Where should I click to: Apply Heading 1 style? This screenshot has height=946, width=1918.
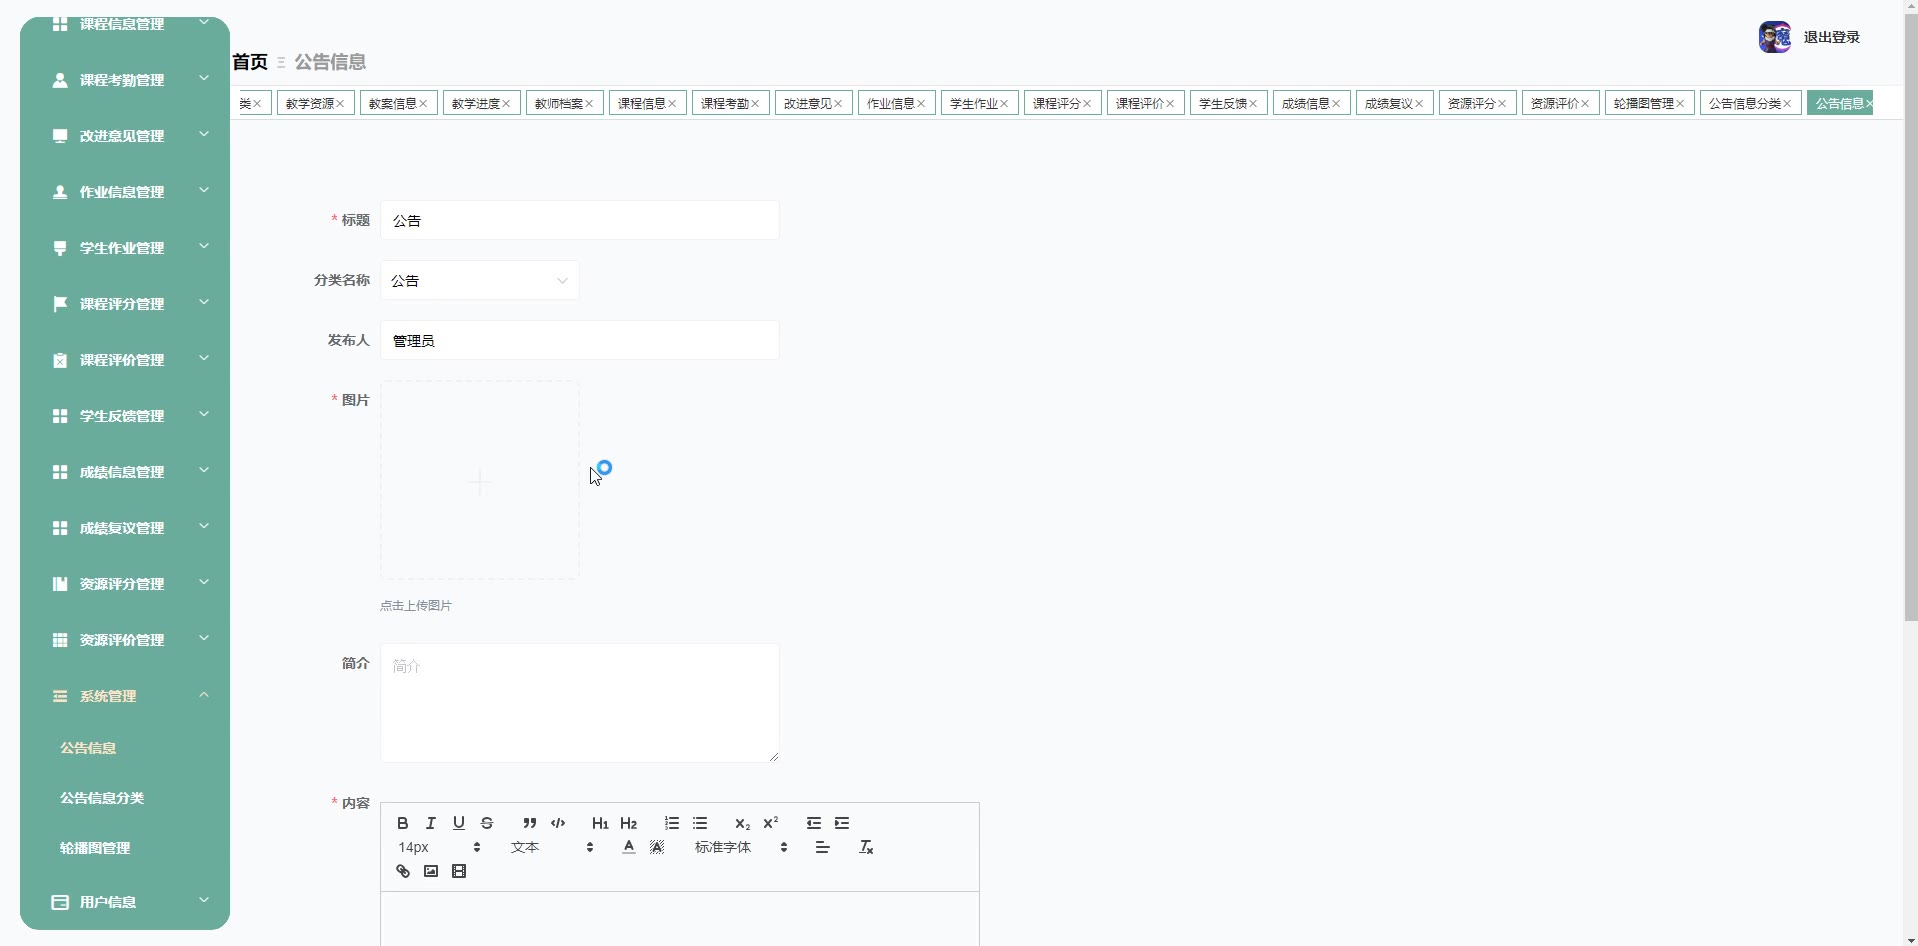[x=600, y=823]
